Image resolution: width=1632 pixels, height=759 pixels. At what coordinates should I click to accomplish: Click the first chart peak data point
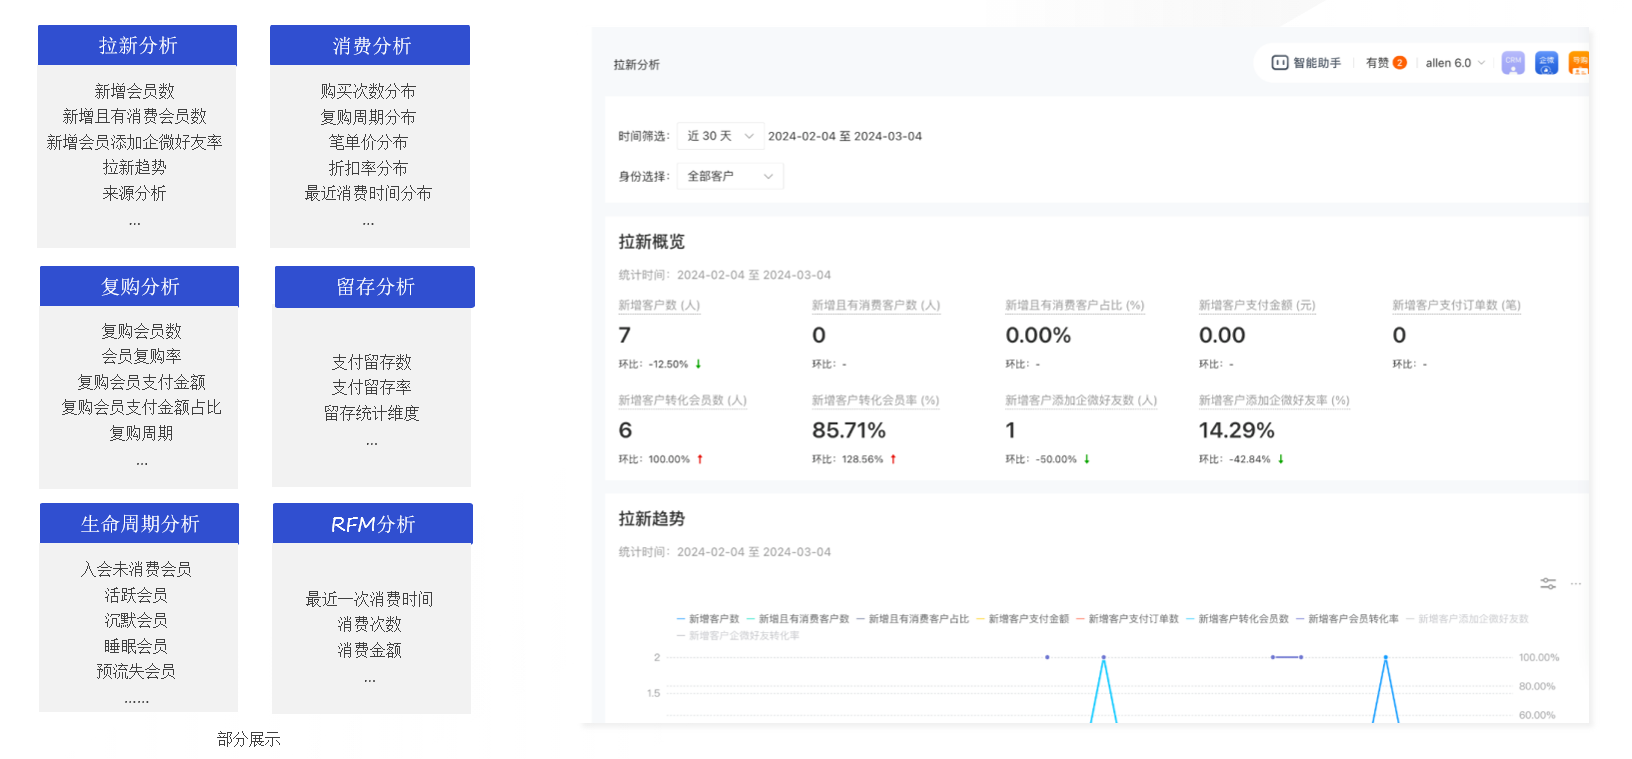coord(1104,657)
